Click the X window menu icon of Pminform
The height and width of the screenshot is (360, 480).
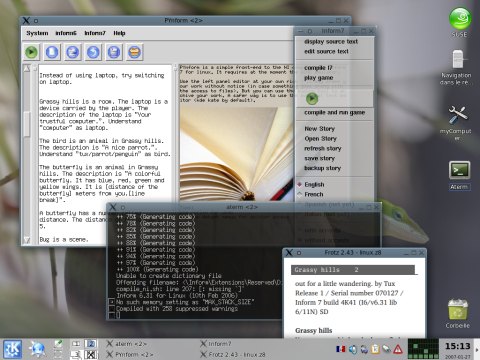pos(26,21)
